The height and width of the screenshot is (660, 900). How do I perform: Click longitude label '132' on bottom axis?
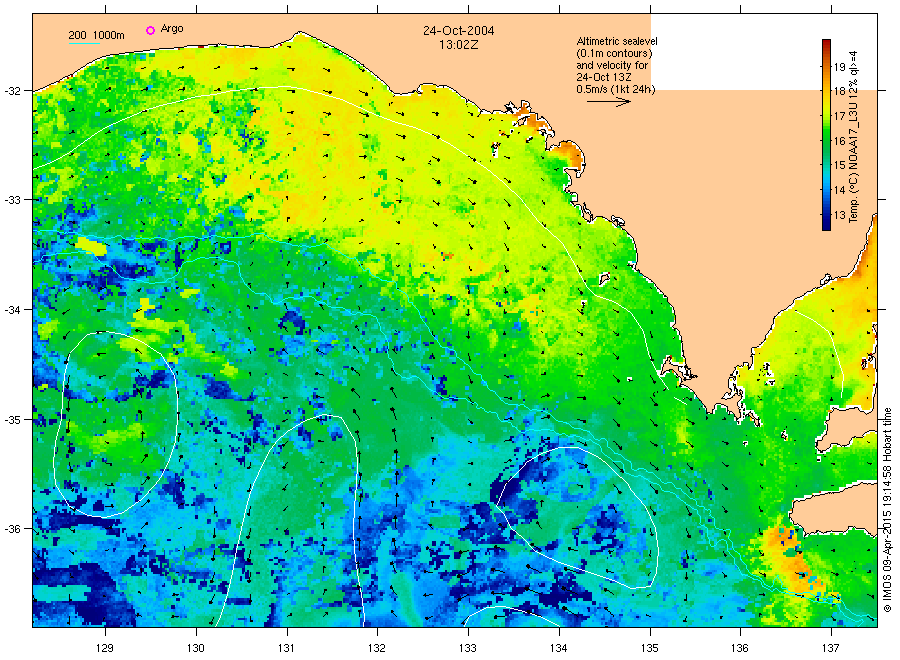click(377, 648)
